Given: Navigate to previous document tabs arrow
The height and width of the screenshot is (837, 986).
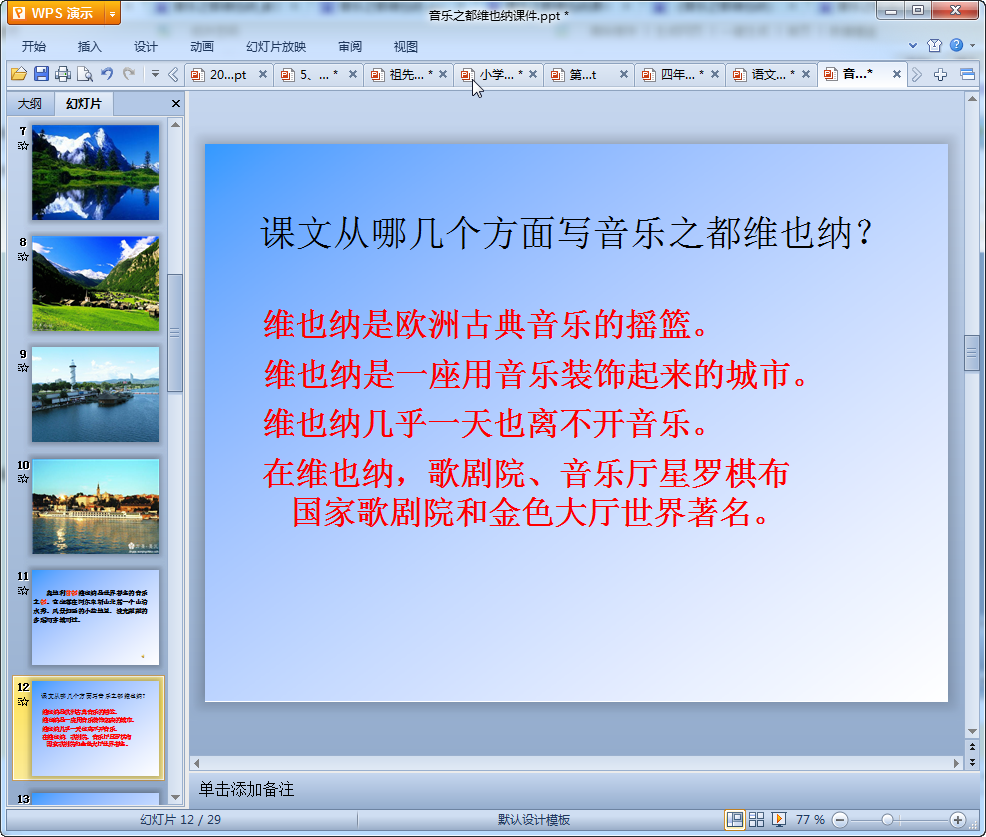Looking at the screenshot, I should pyautogui.click(x=174, y=75).
